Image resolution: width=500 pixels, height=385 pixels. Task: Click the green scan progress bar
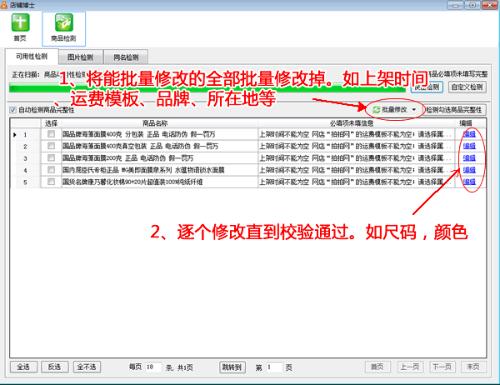point(207,89)
